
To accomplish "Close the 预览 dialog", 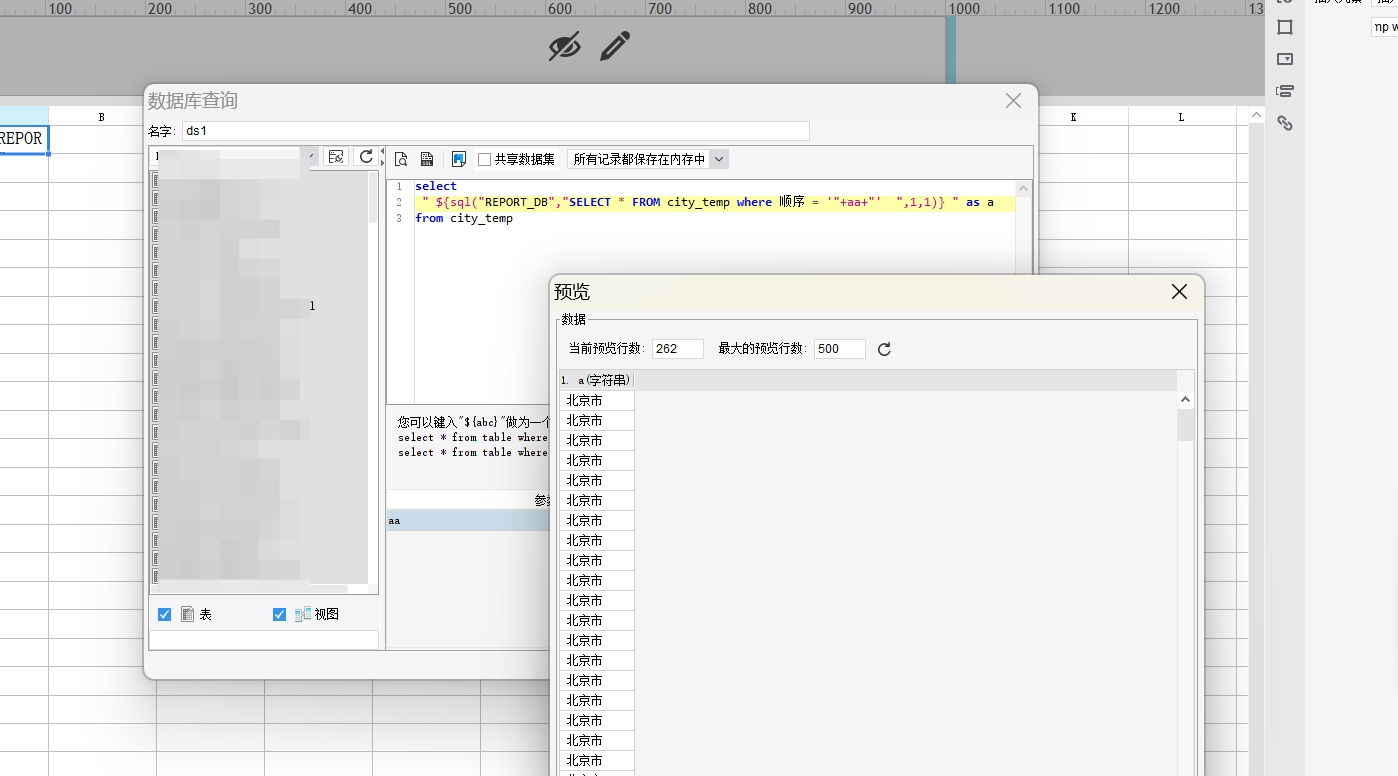I will (1179, 291).
